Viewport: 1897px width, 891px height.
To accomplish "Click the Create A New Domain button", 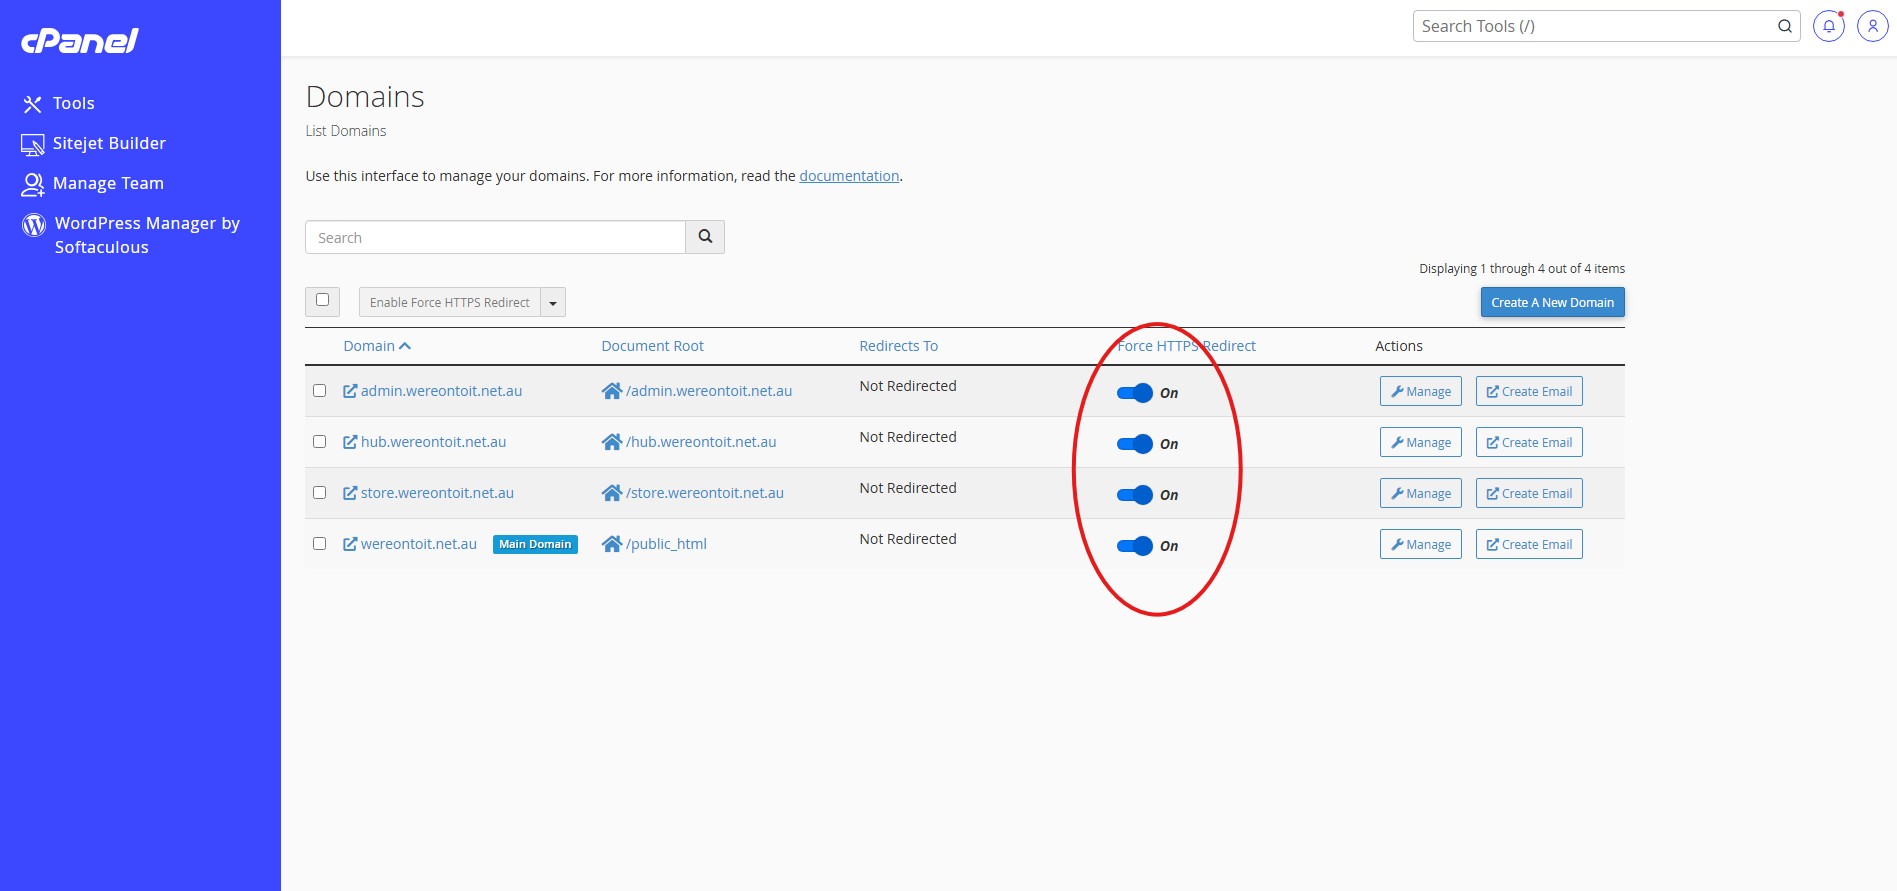I will click(x=1552, y=302).
